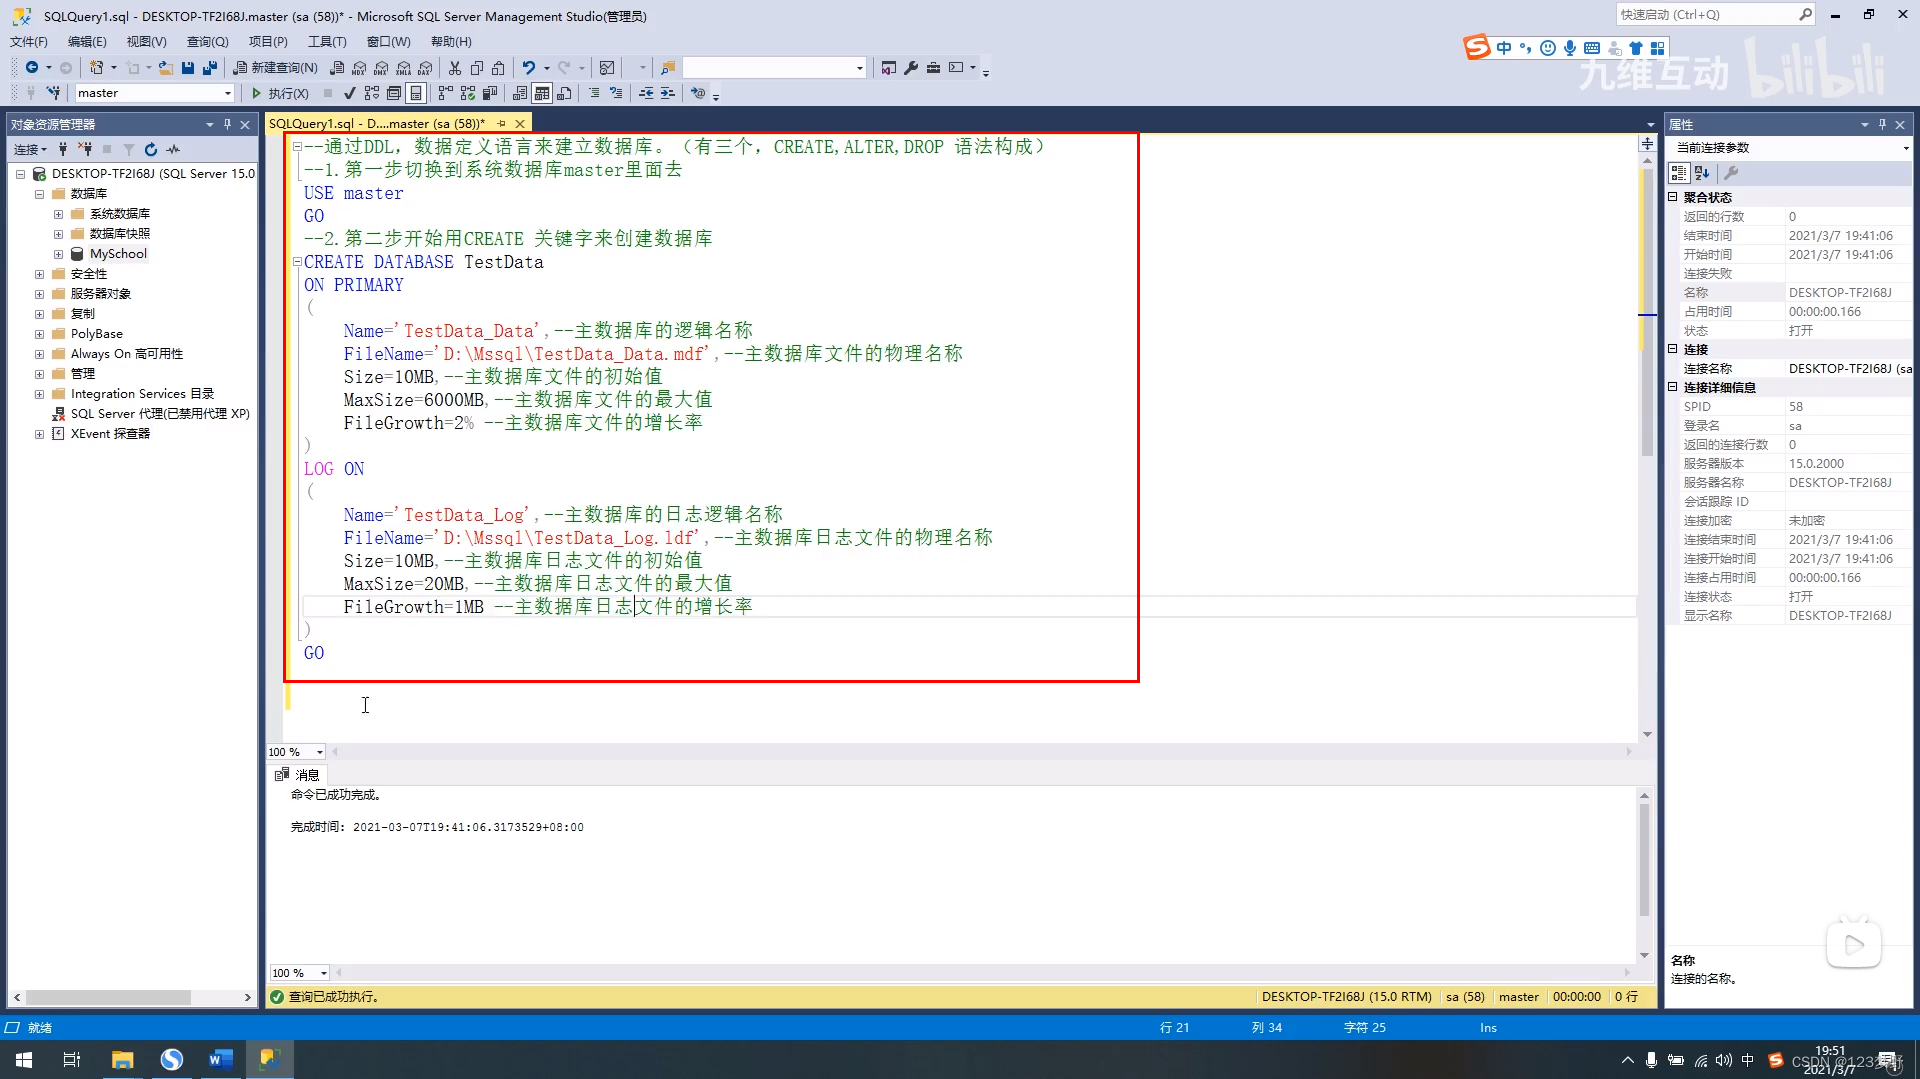Click the Cut scissors icon

[455, 67]
